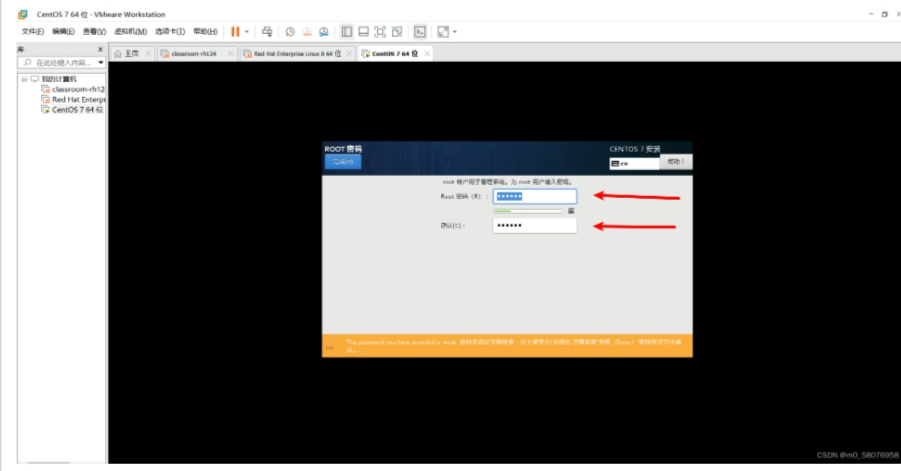Screen dimensions: 901x471
Task: Open the 选项卡(T) menu
Action: click(170, 32)
